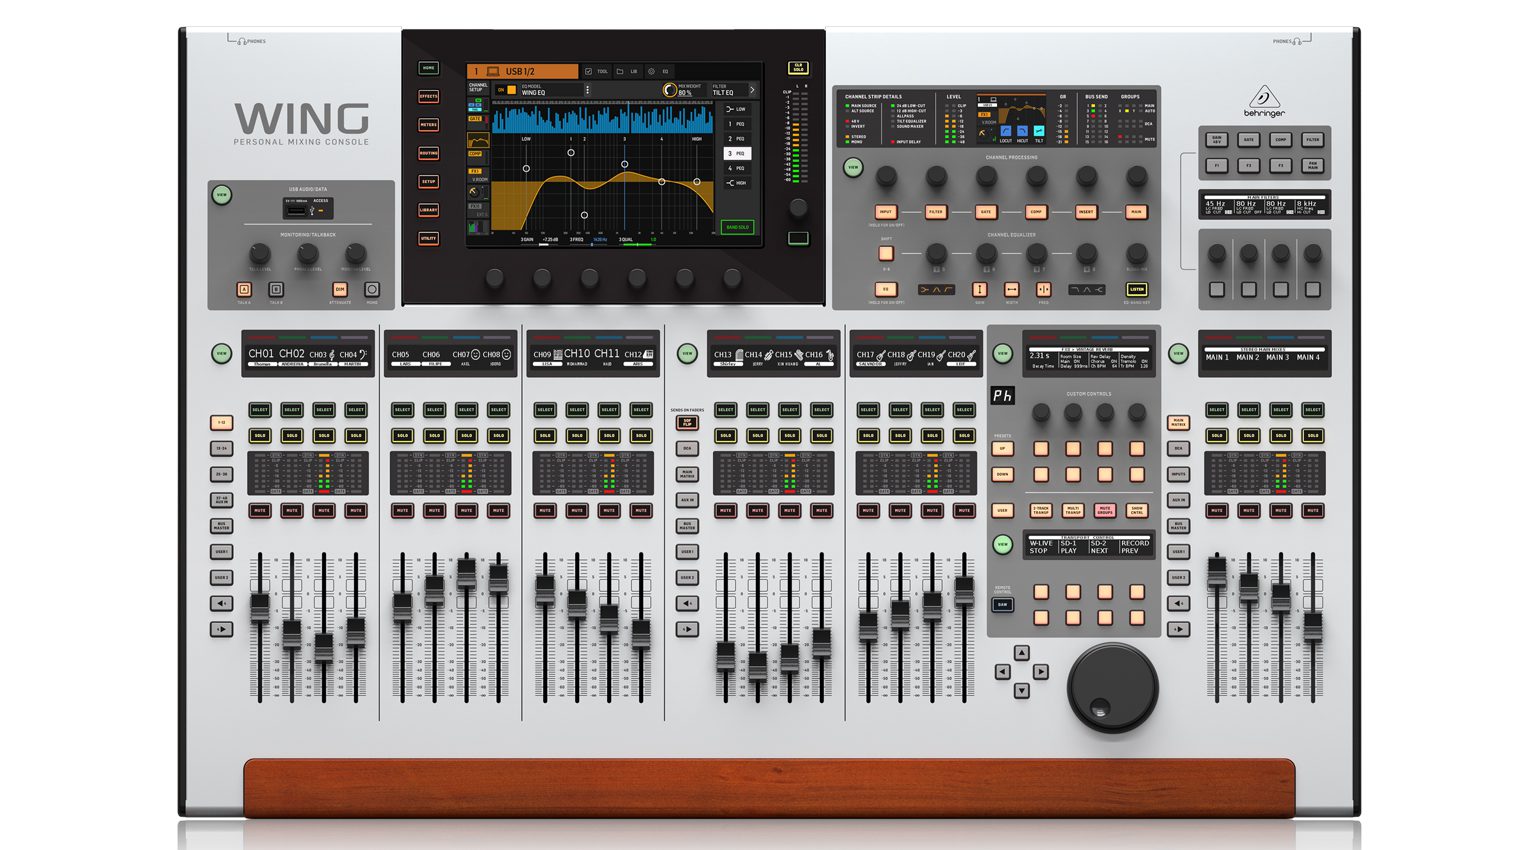
Task: Select EQ band 3 PEQ tab
Action: click(737, 153)
